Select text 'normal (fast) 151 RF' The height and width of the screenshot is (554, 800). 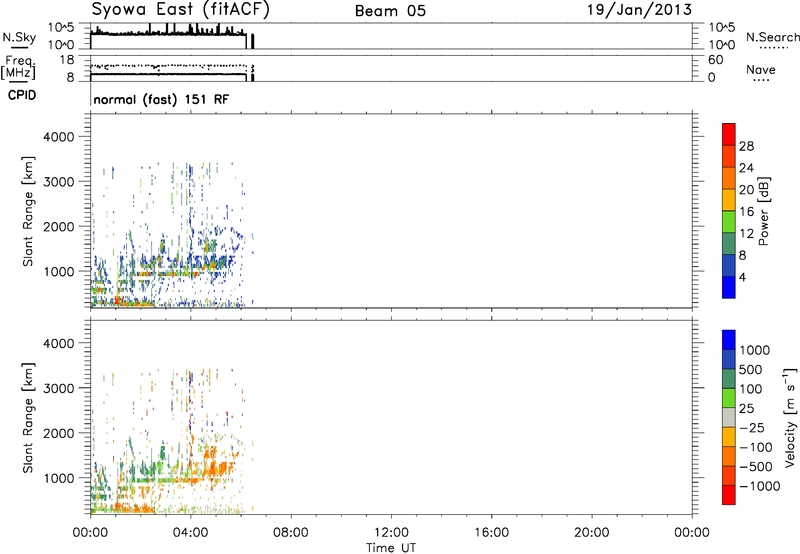click(x=161, y=99)
